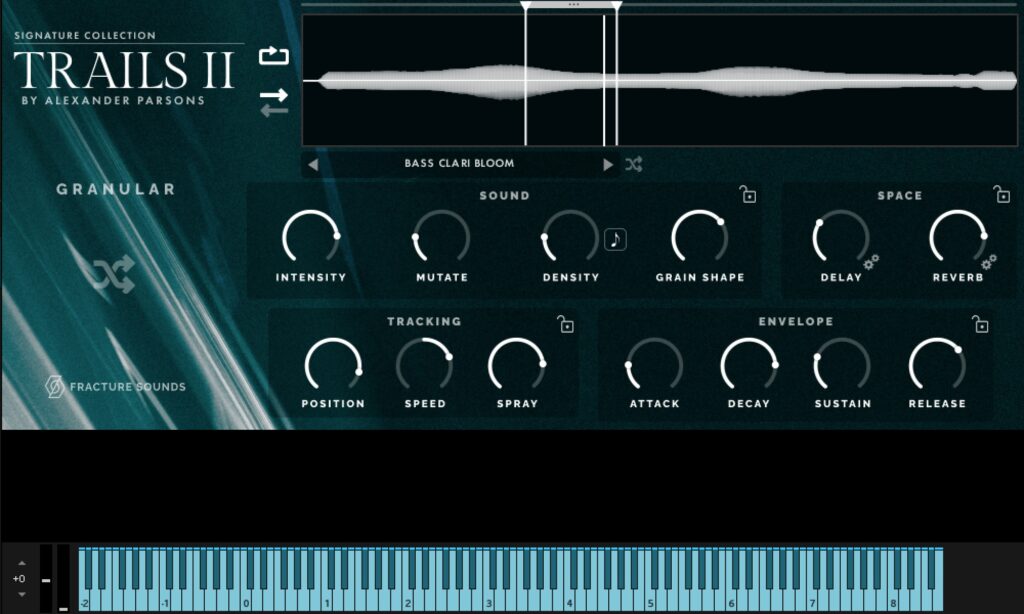Click the GRANULAR label

tap(116, 189)
